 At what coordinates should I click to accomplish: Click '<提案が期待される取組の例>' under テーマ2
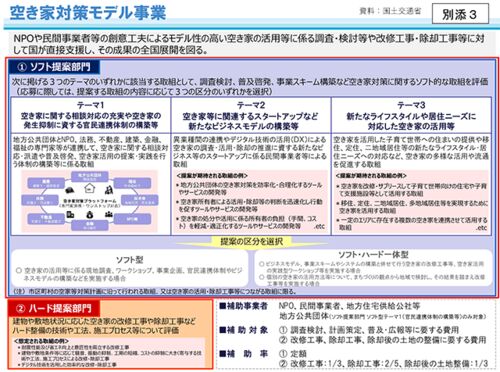[x=212, y=175]
